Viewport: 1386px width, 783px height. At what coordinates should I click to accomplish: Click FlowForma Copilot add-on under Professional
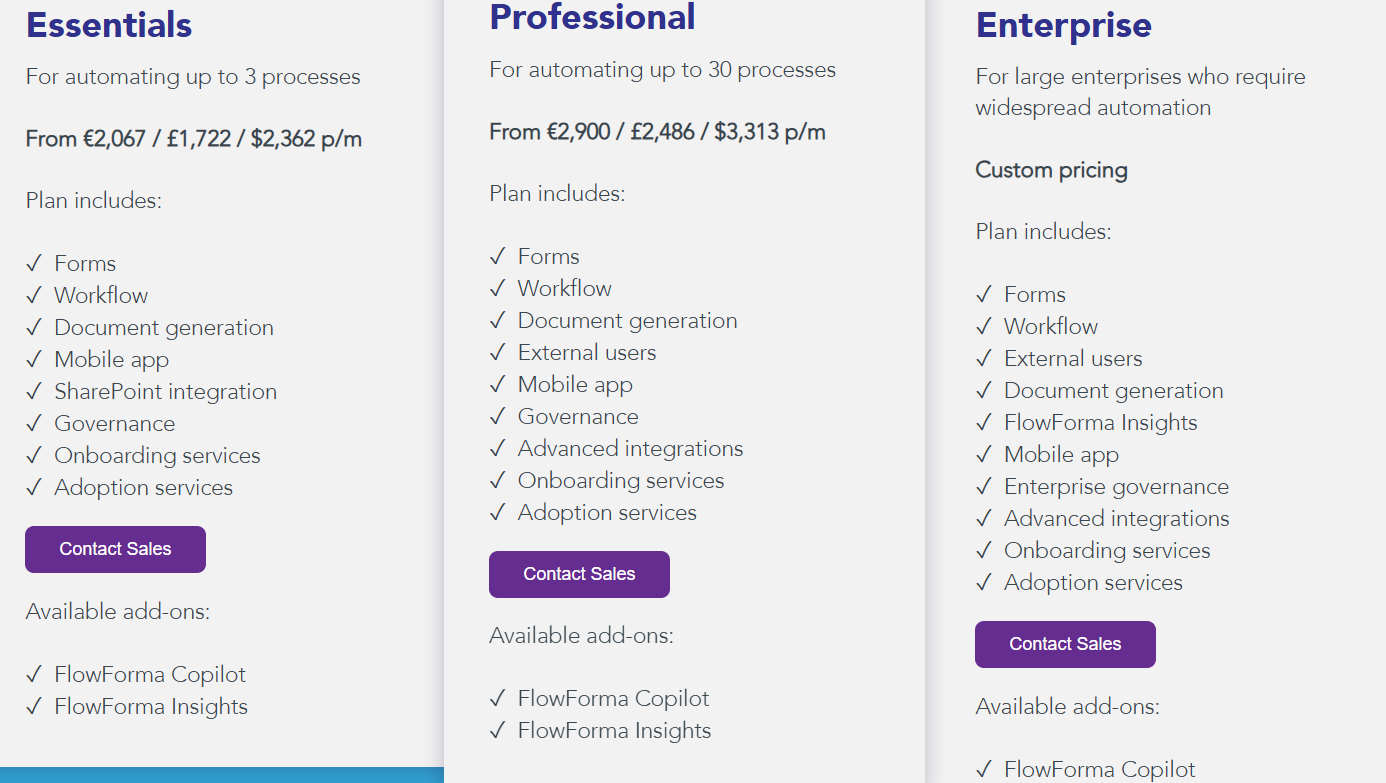coord(613,699)
